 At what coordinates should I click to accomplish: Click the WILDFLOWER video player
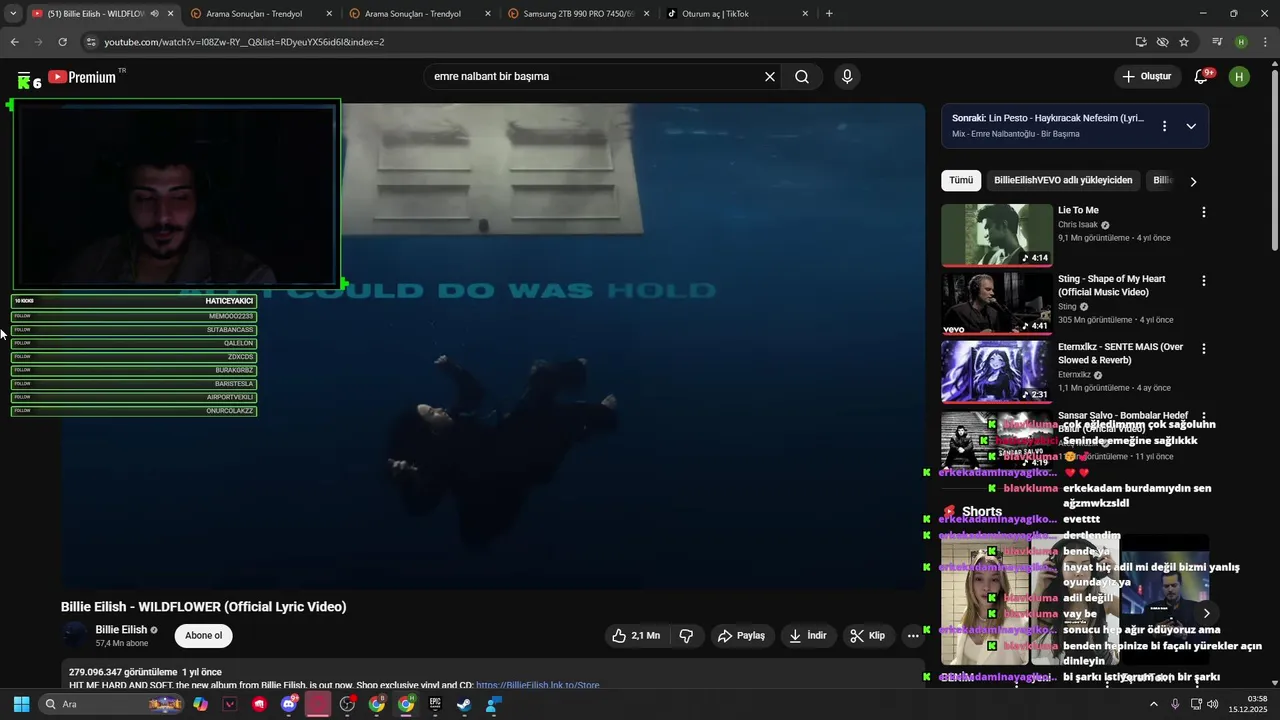tap(493, 346)
